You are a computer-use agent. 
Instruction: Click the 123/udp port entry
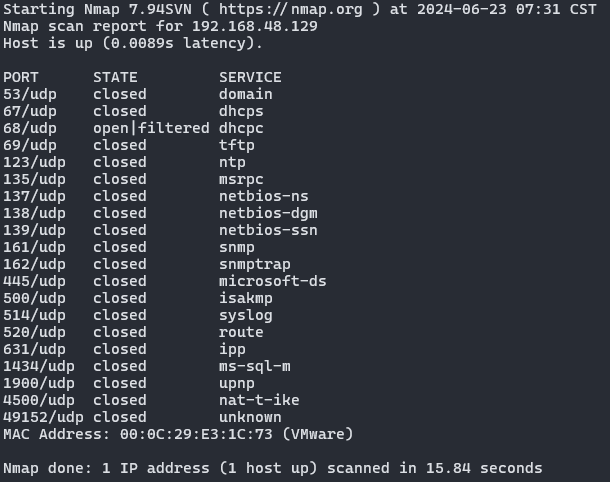pyautogui.click(x=29, y=162)
